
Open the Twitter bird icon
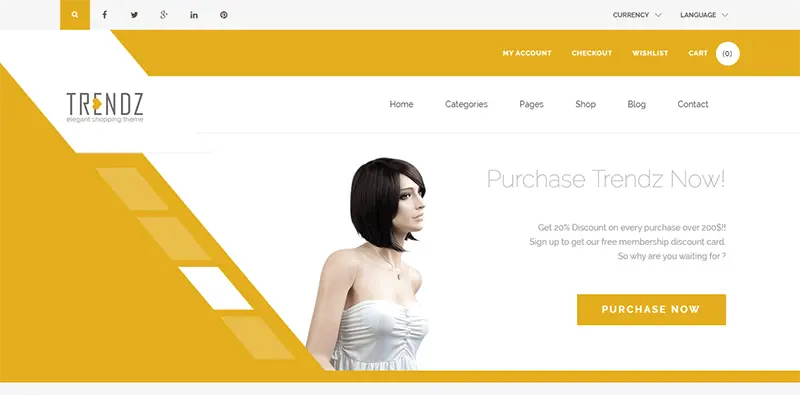click(134, 15)
